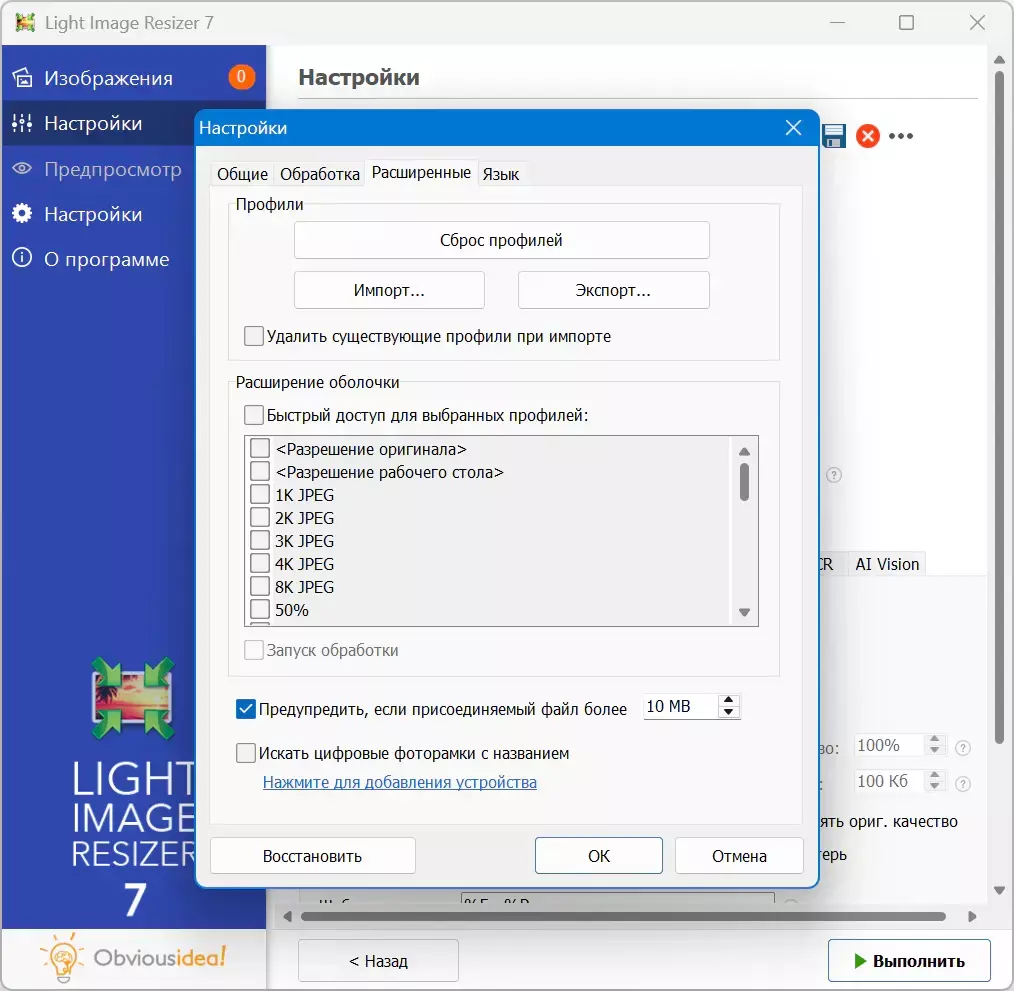1014x991 pixels.
Task: Decrease the 10 MB value with down arrow
Action: coord(730,714)
